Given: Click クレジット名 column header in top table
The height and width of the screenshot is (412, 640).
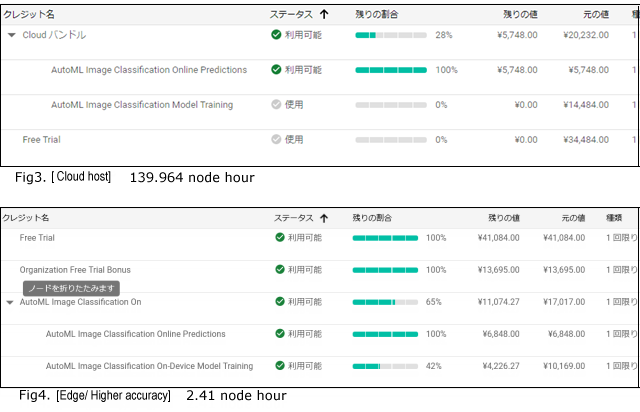Looking at the screenshot, I should point(29,15).
